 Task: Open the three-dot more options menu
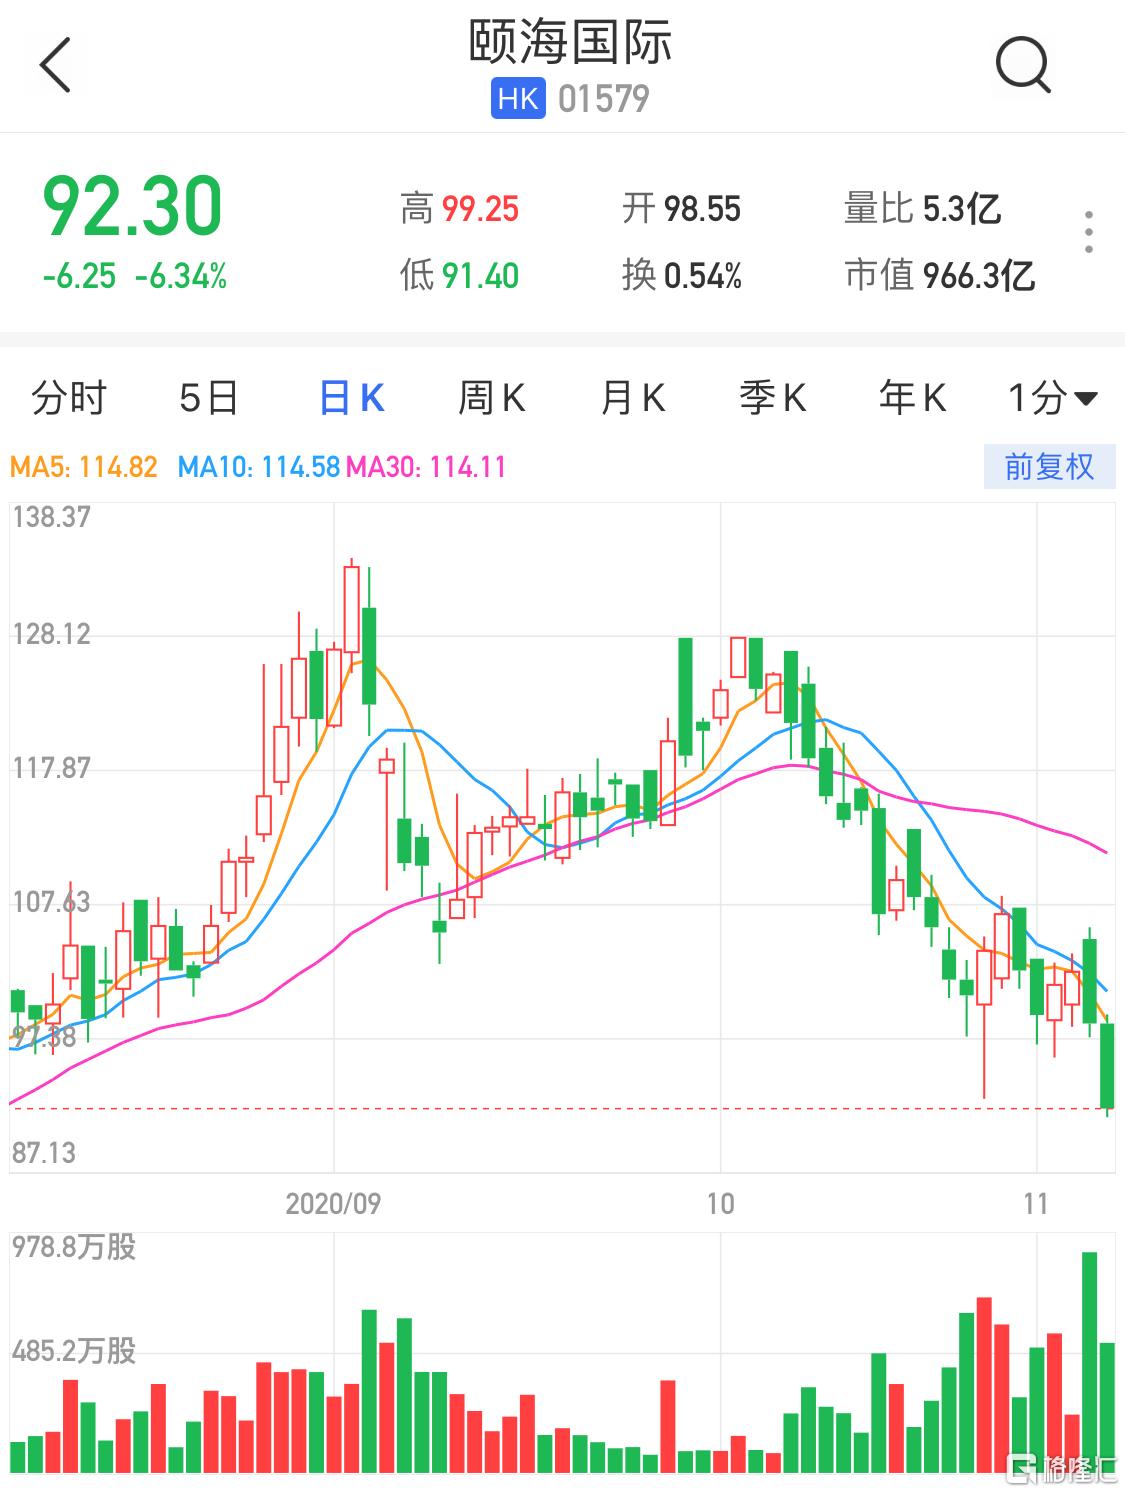coord(1089,232)
